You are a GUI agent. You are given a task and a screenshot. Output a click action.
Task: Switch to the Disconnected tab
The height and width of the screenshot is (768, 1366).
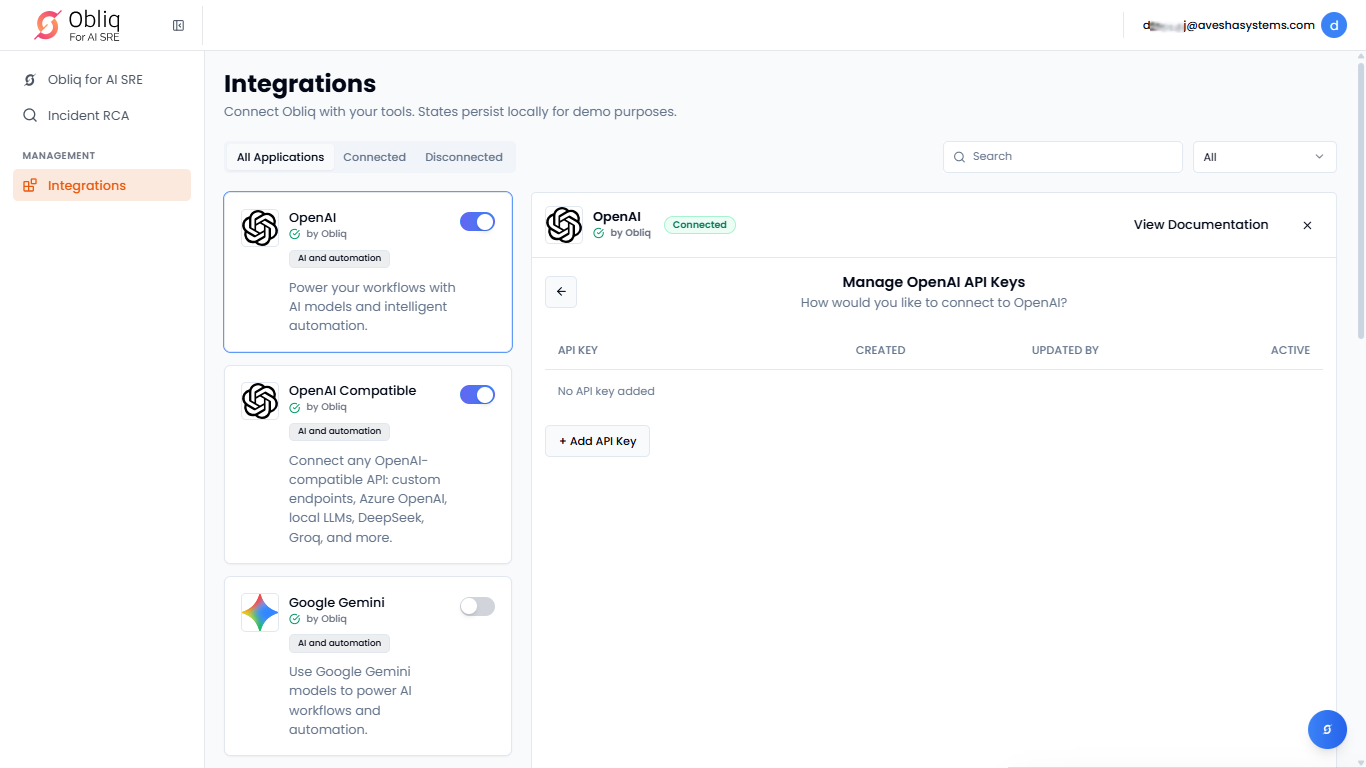pyautogui.click(x=463, y=157)
